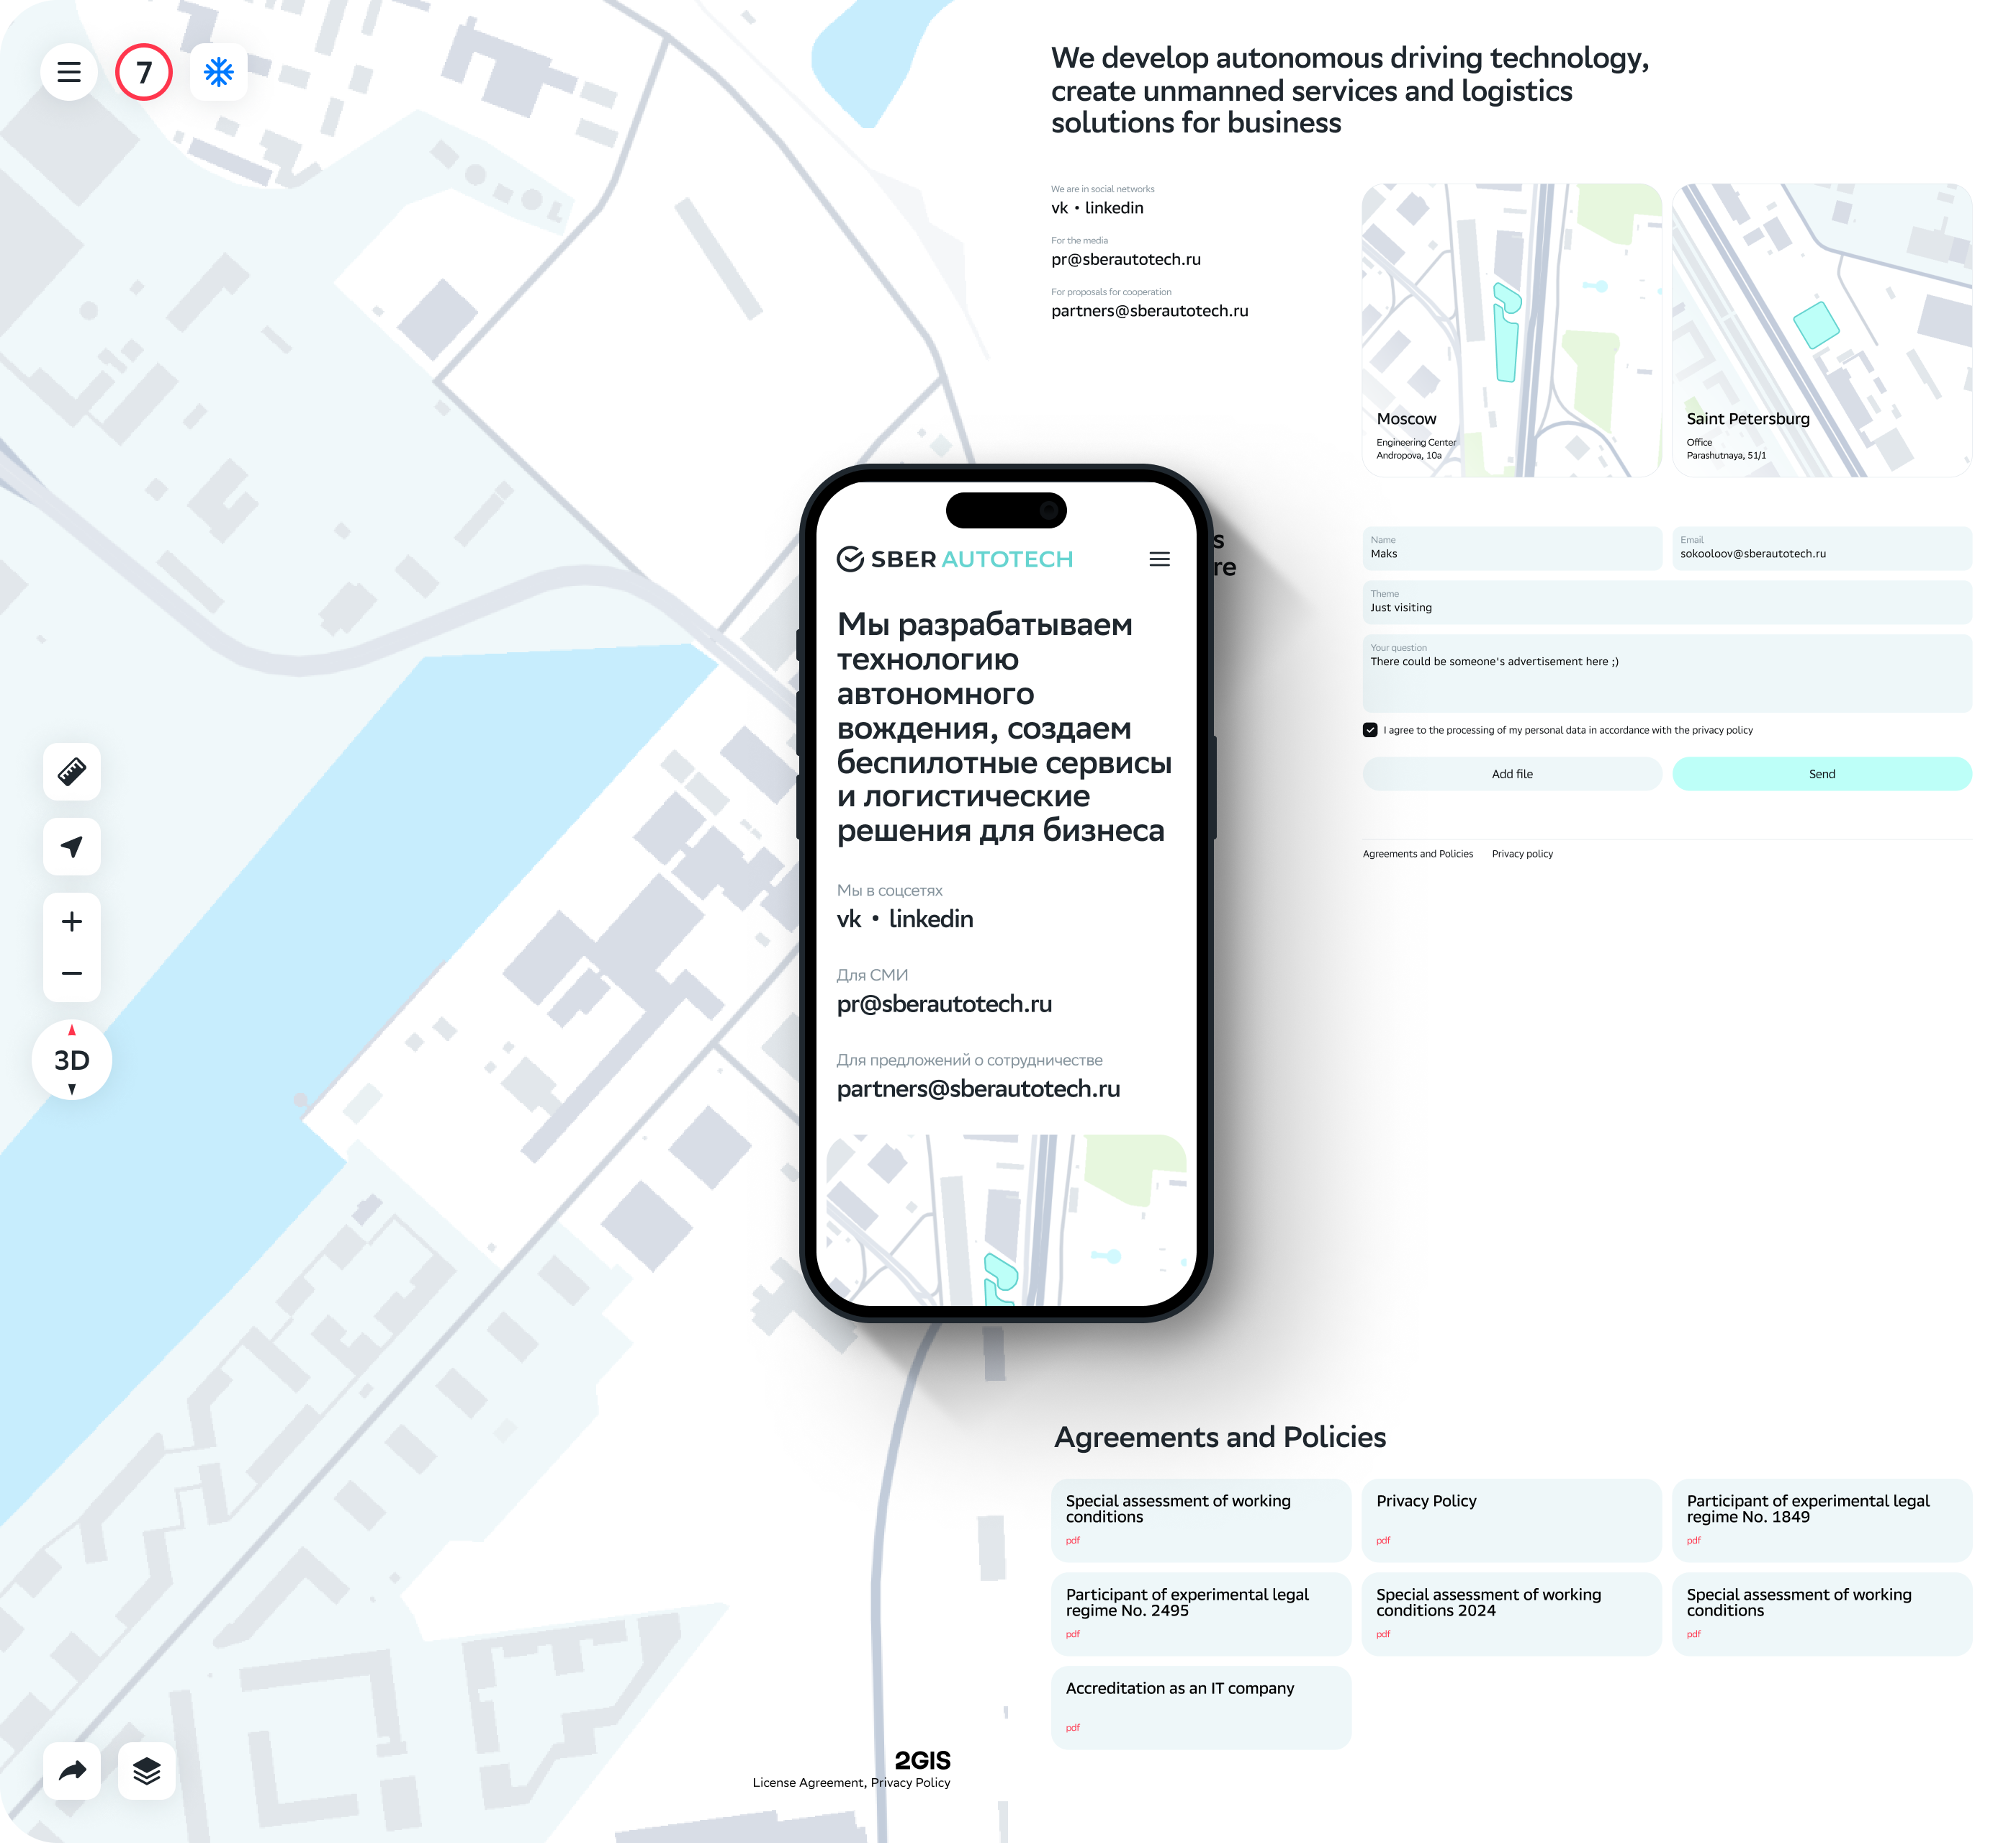This screenshot has width=2016, height=1843.
Task: Open the map hamburger menu
Action: click(69, 72)
